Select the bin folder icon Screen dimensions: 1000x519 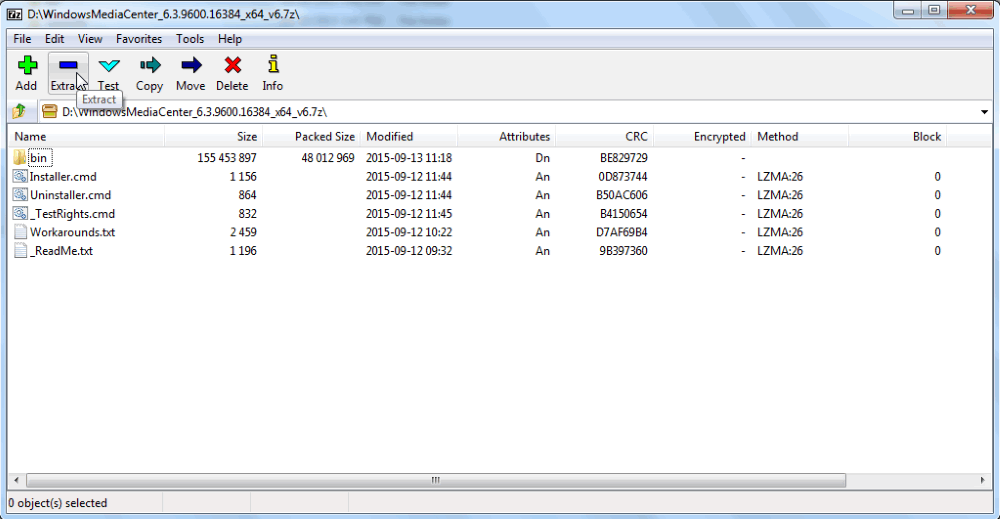point(20,157)
